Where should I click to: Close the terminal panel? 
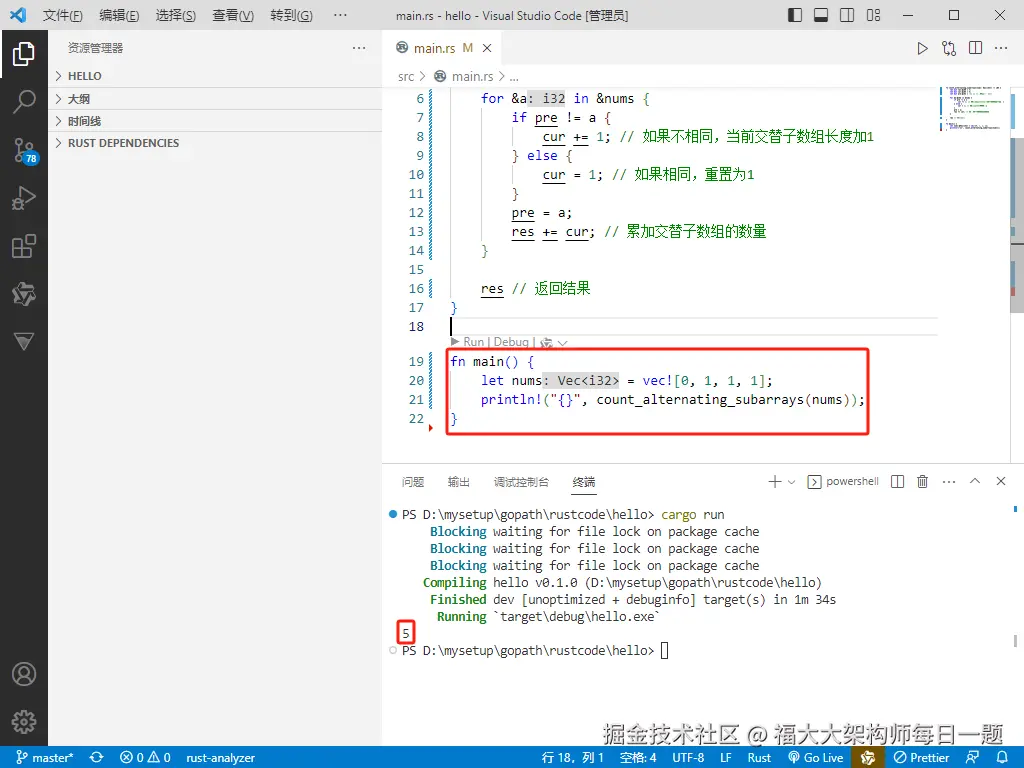tap(1000, 481)
